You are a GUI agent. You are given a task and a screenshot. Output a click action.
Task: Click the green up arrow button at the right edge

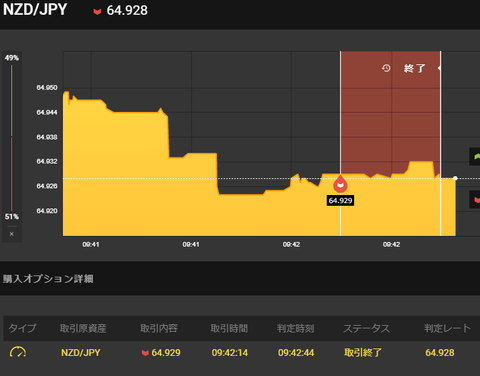[475, 156]
